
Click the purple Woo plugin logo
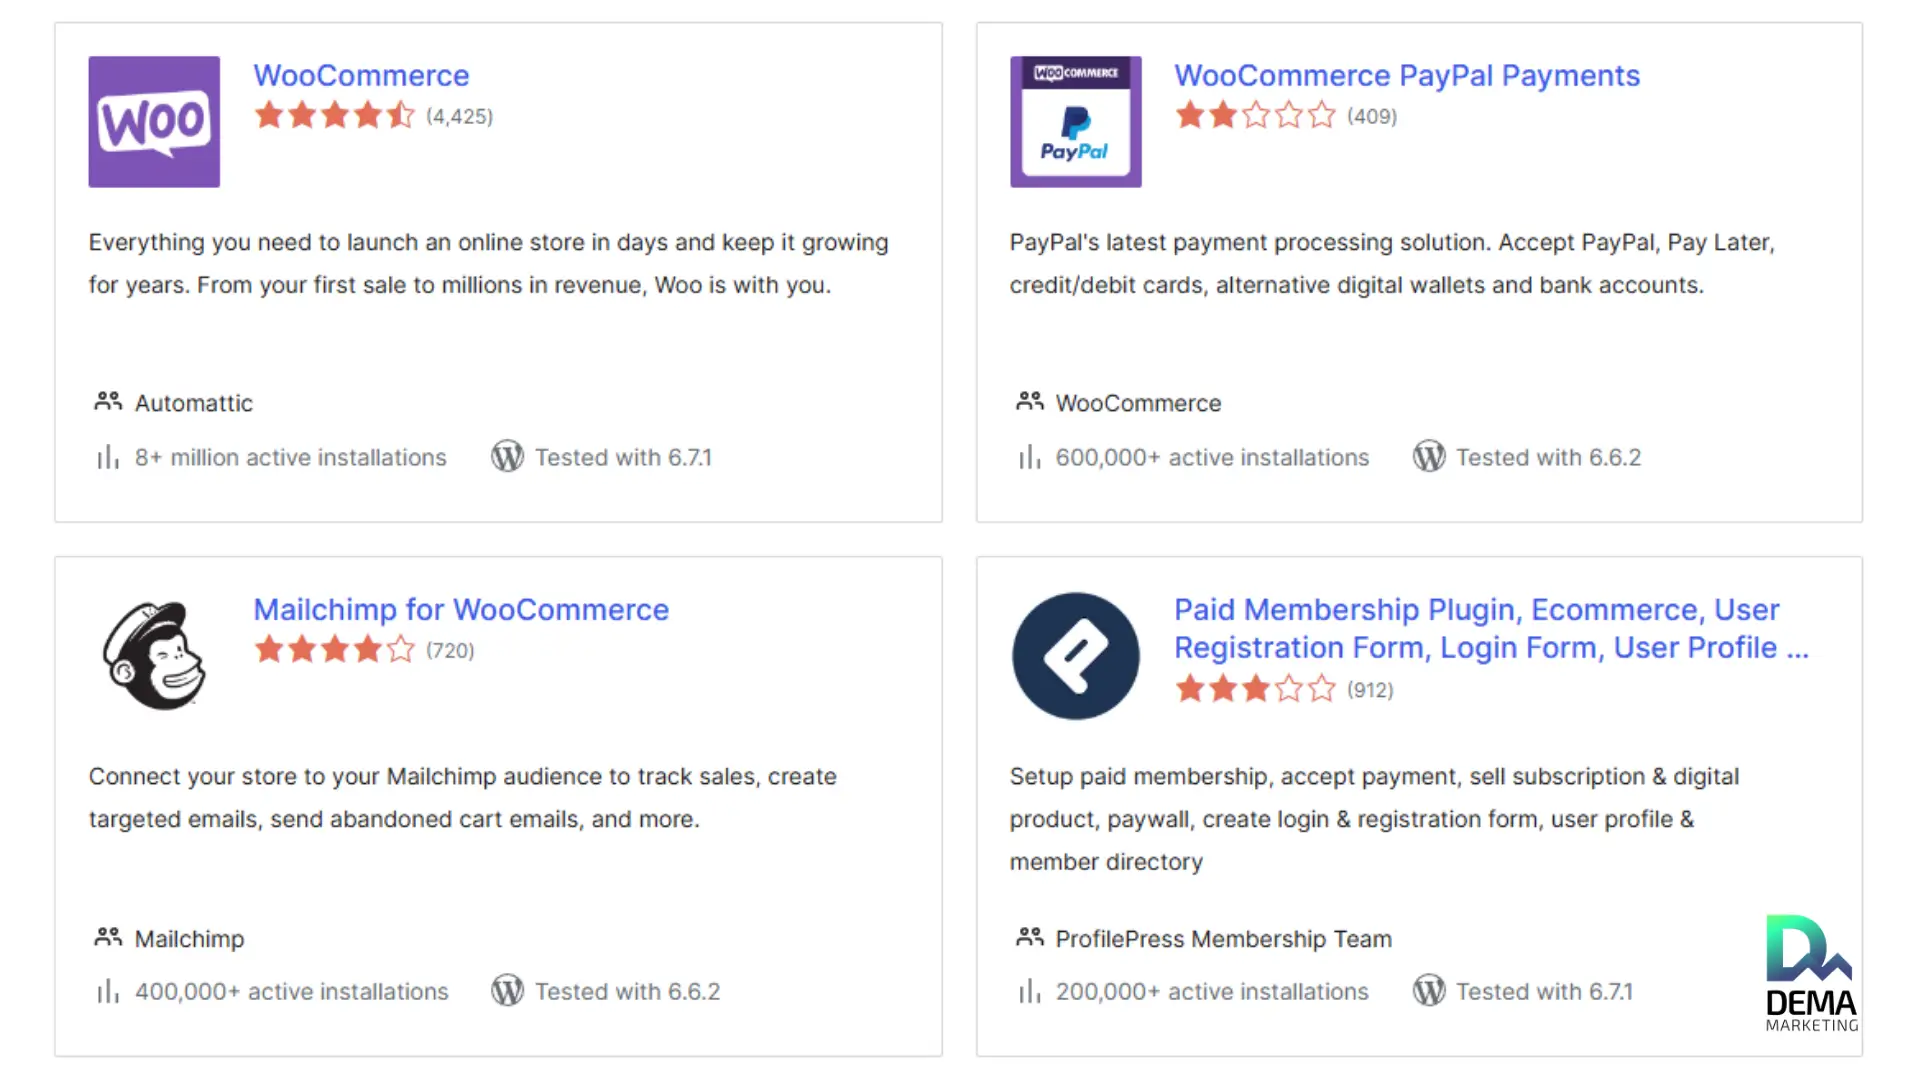[x=154, y=122]
